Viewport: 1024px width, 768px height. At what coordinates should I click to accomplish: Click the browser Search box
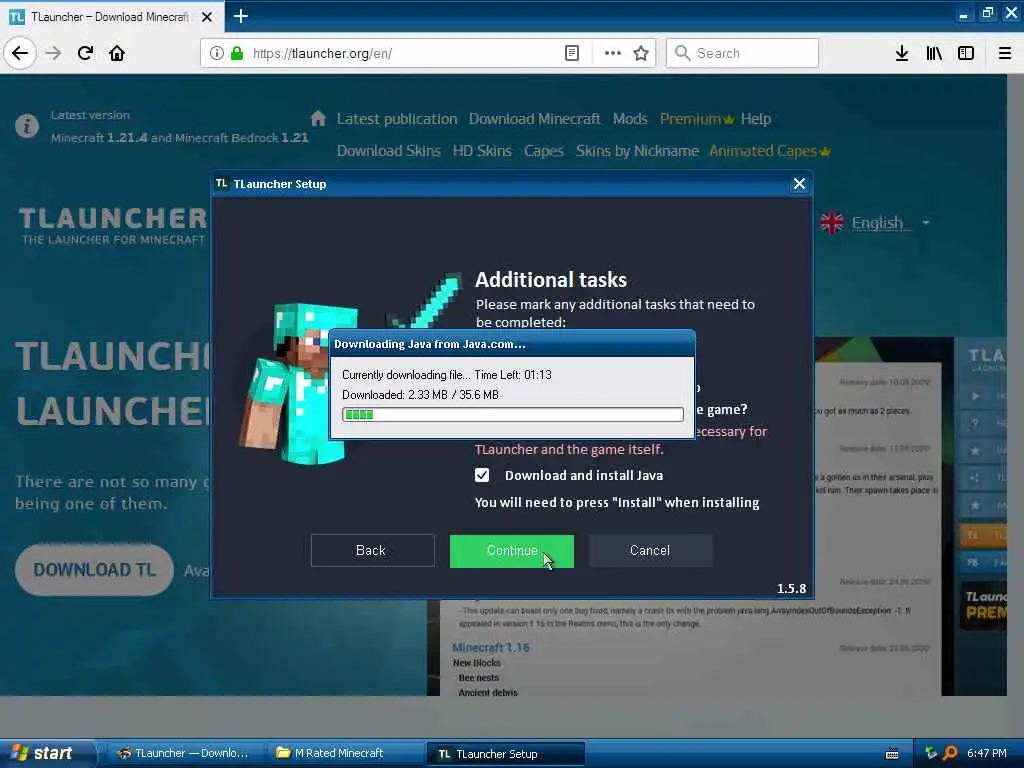[x=742, y=54]
